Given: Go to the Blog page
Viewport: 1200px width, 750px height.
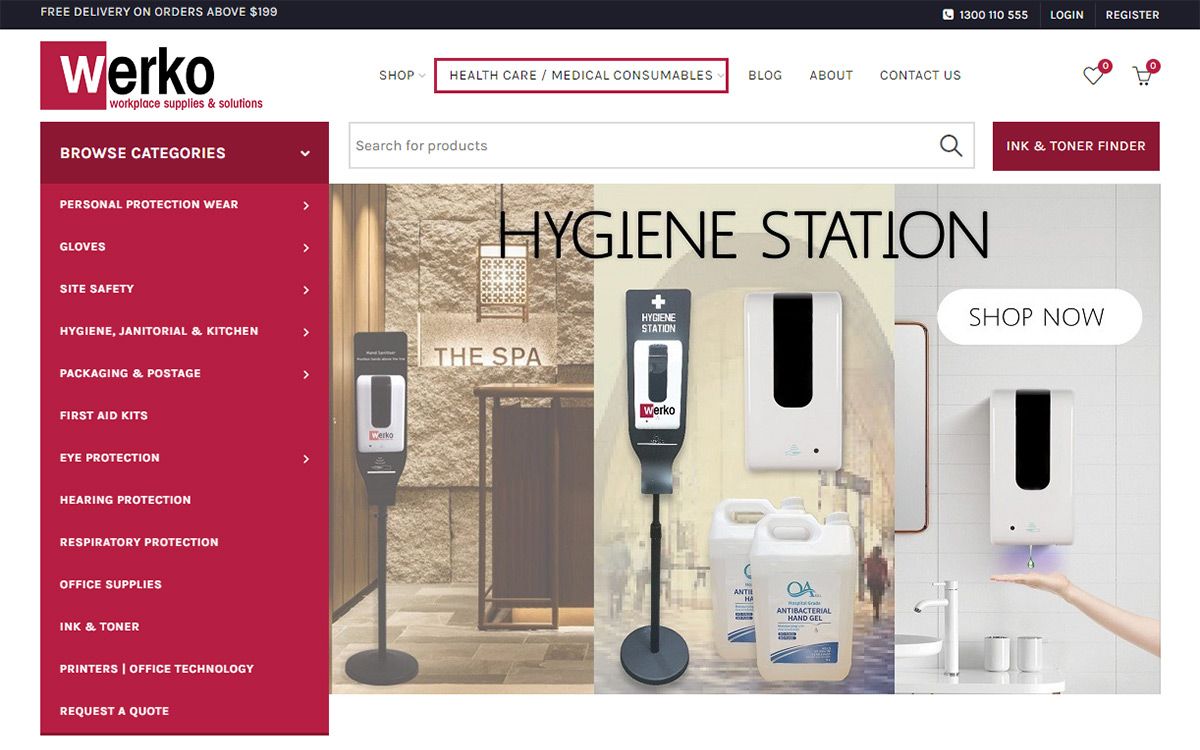Looking at the screenshot, I should click(765, 75).
